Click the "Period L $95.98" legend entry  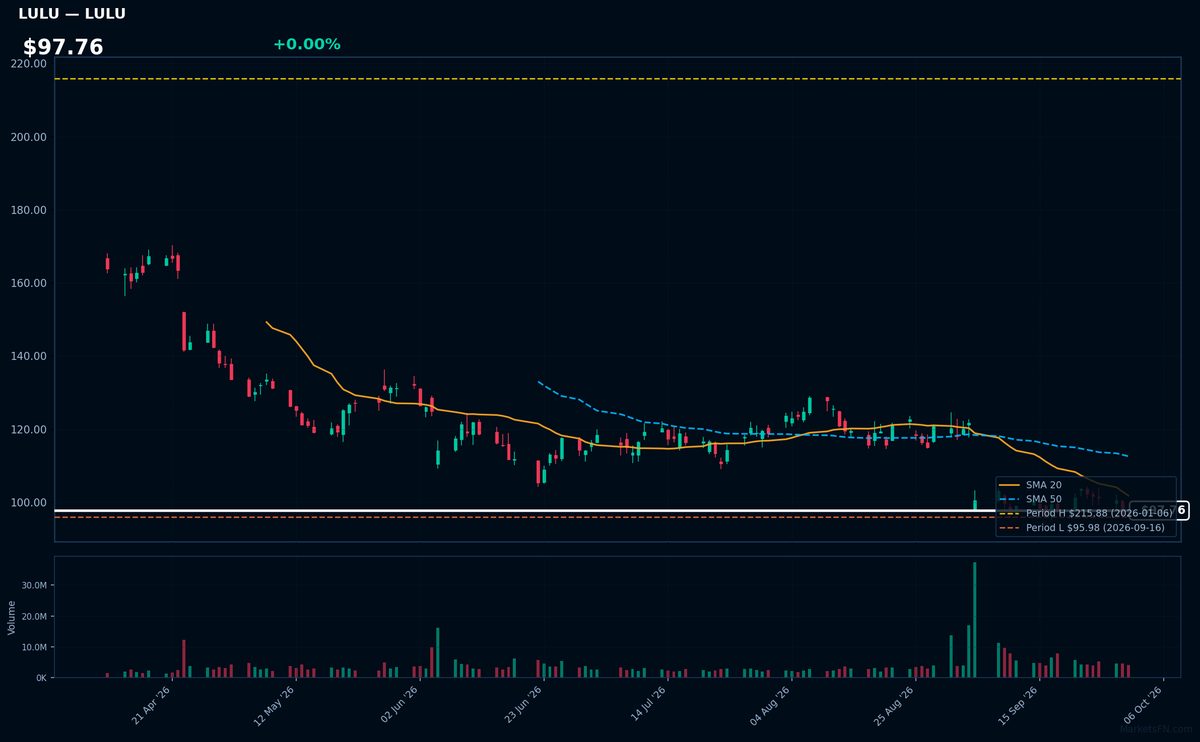1083,528
